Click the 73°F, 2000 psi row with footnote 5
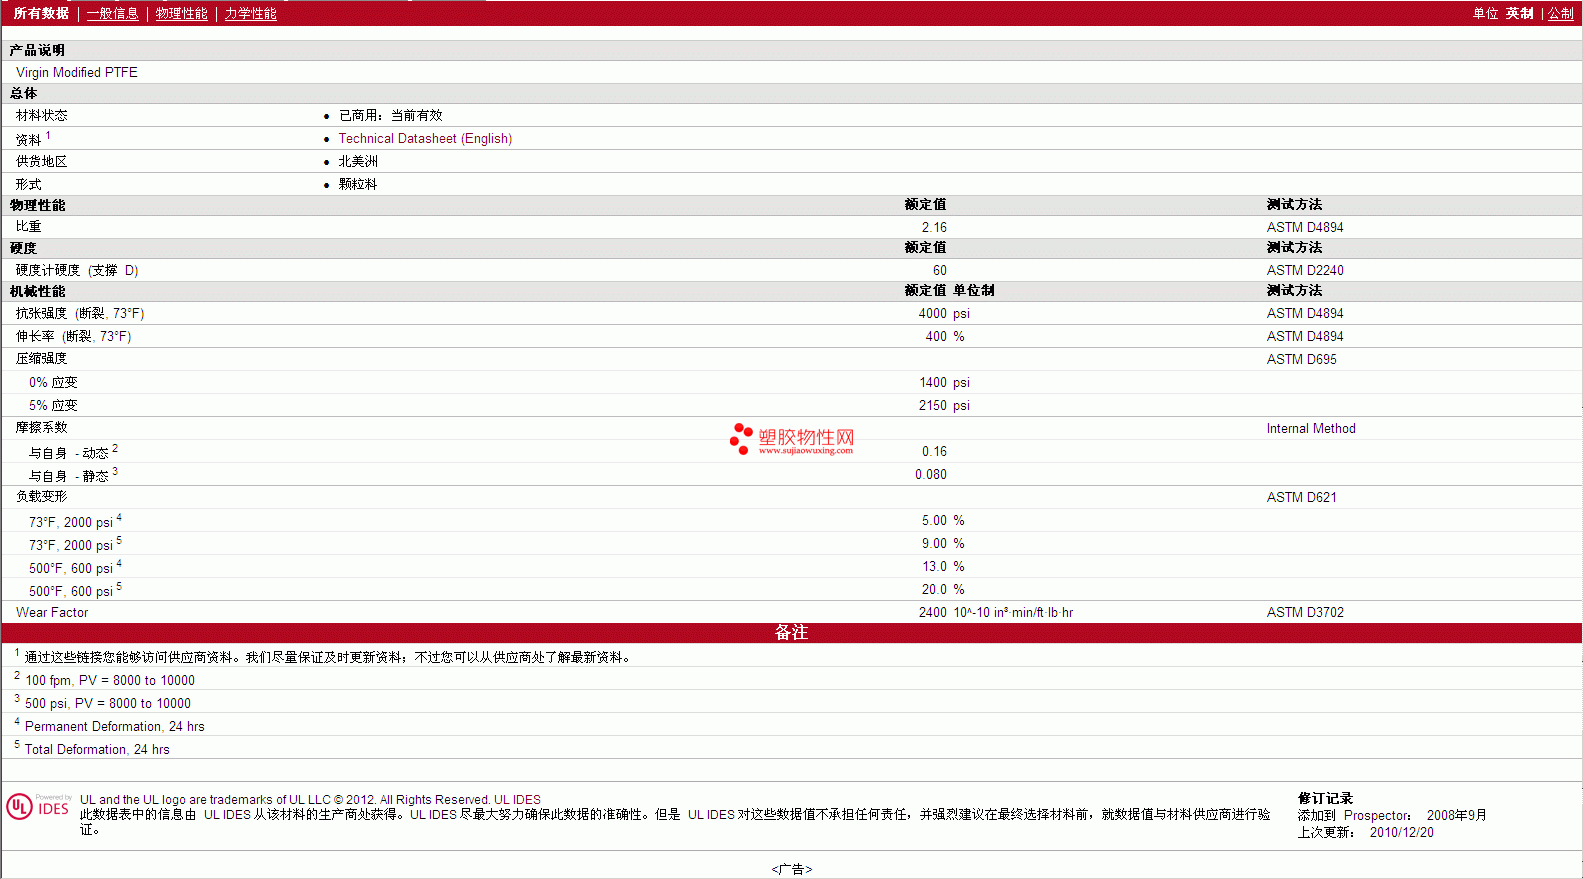1583x879 pixels. click(75, 544)
